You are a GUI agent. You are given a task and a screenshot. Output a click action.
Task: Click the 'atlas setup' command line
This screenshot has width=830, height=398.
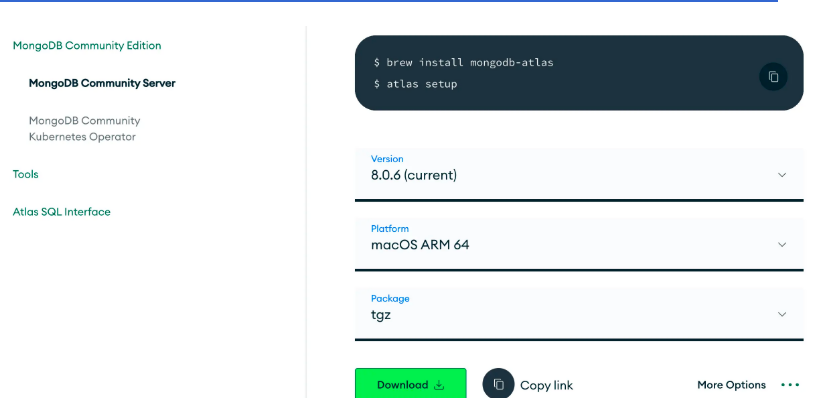click(x=416, y=84)
